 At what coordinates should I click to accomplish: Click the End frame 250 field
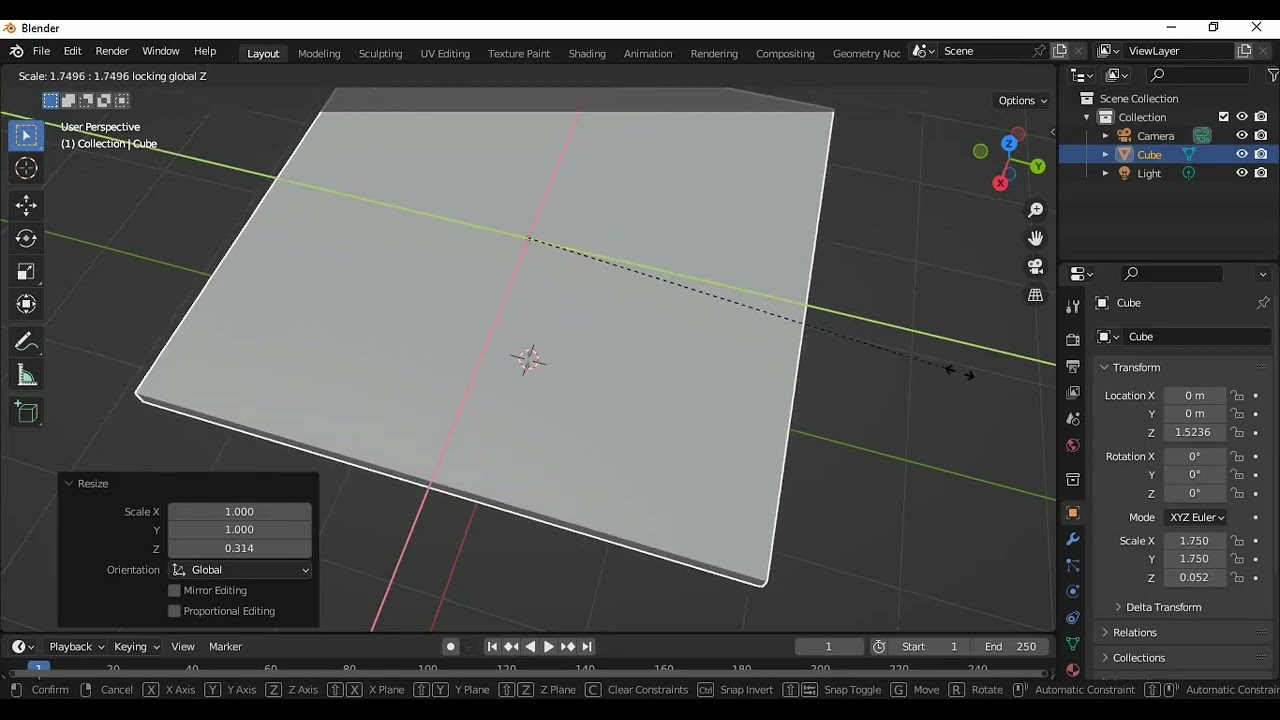tap(1011, 647)
